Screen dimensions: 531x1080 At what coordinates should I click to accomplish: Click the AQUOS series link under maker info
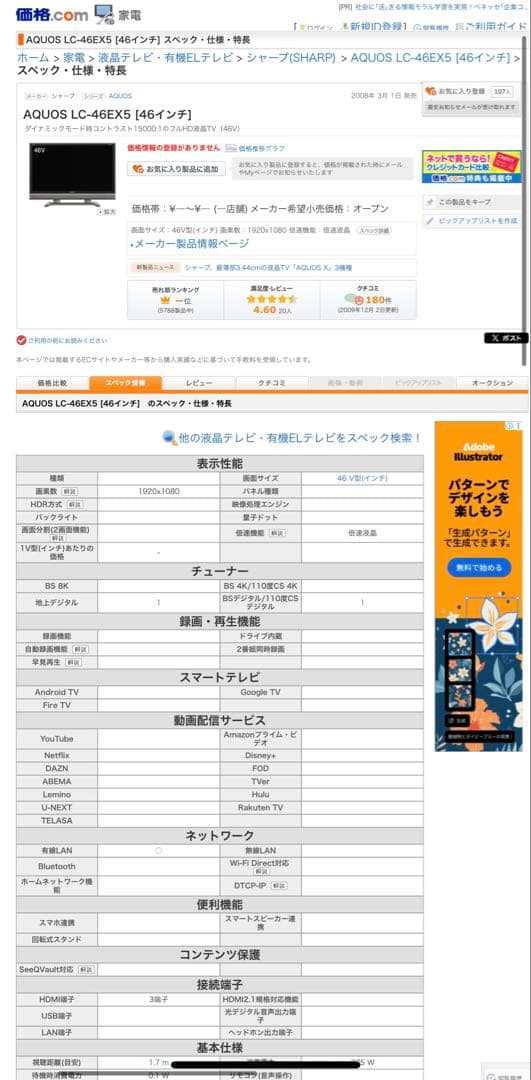120,96
